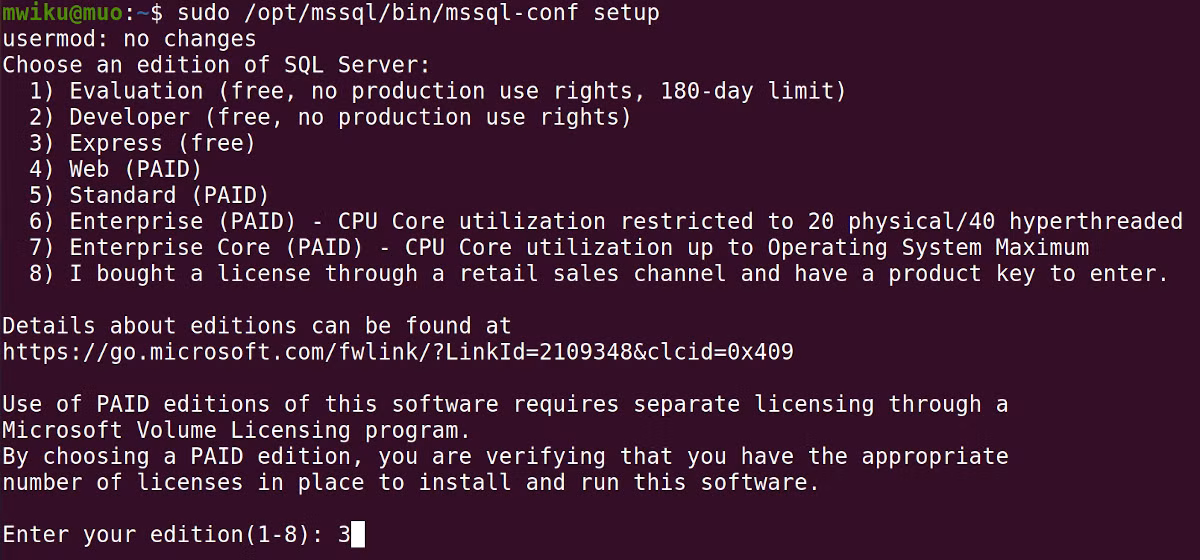Click the cursor after edition number 3

click(x=358, y=535)
